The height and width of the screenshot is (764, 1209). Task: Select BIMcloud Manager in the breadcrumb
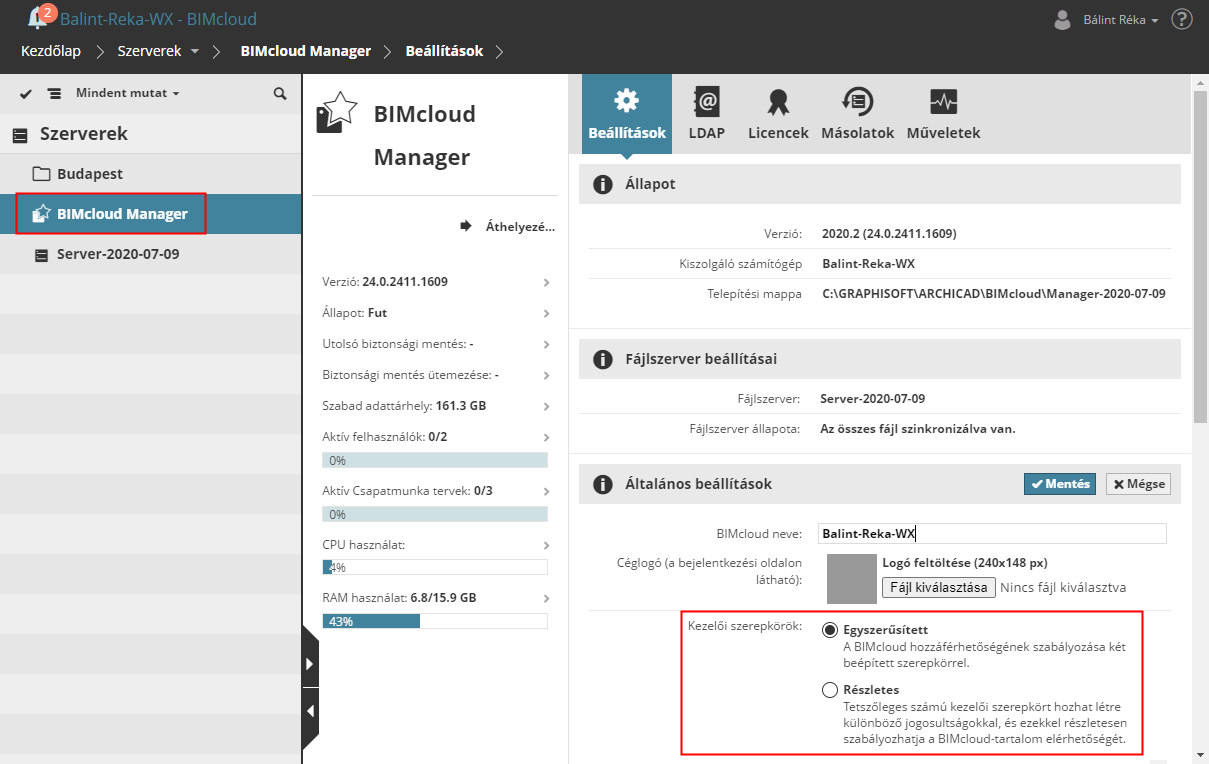[x=305, y=51]
